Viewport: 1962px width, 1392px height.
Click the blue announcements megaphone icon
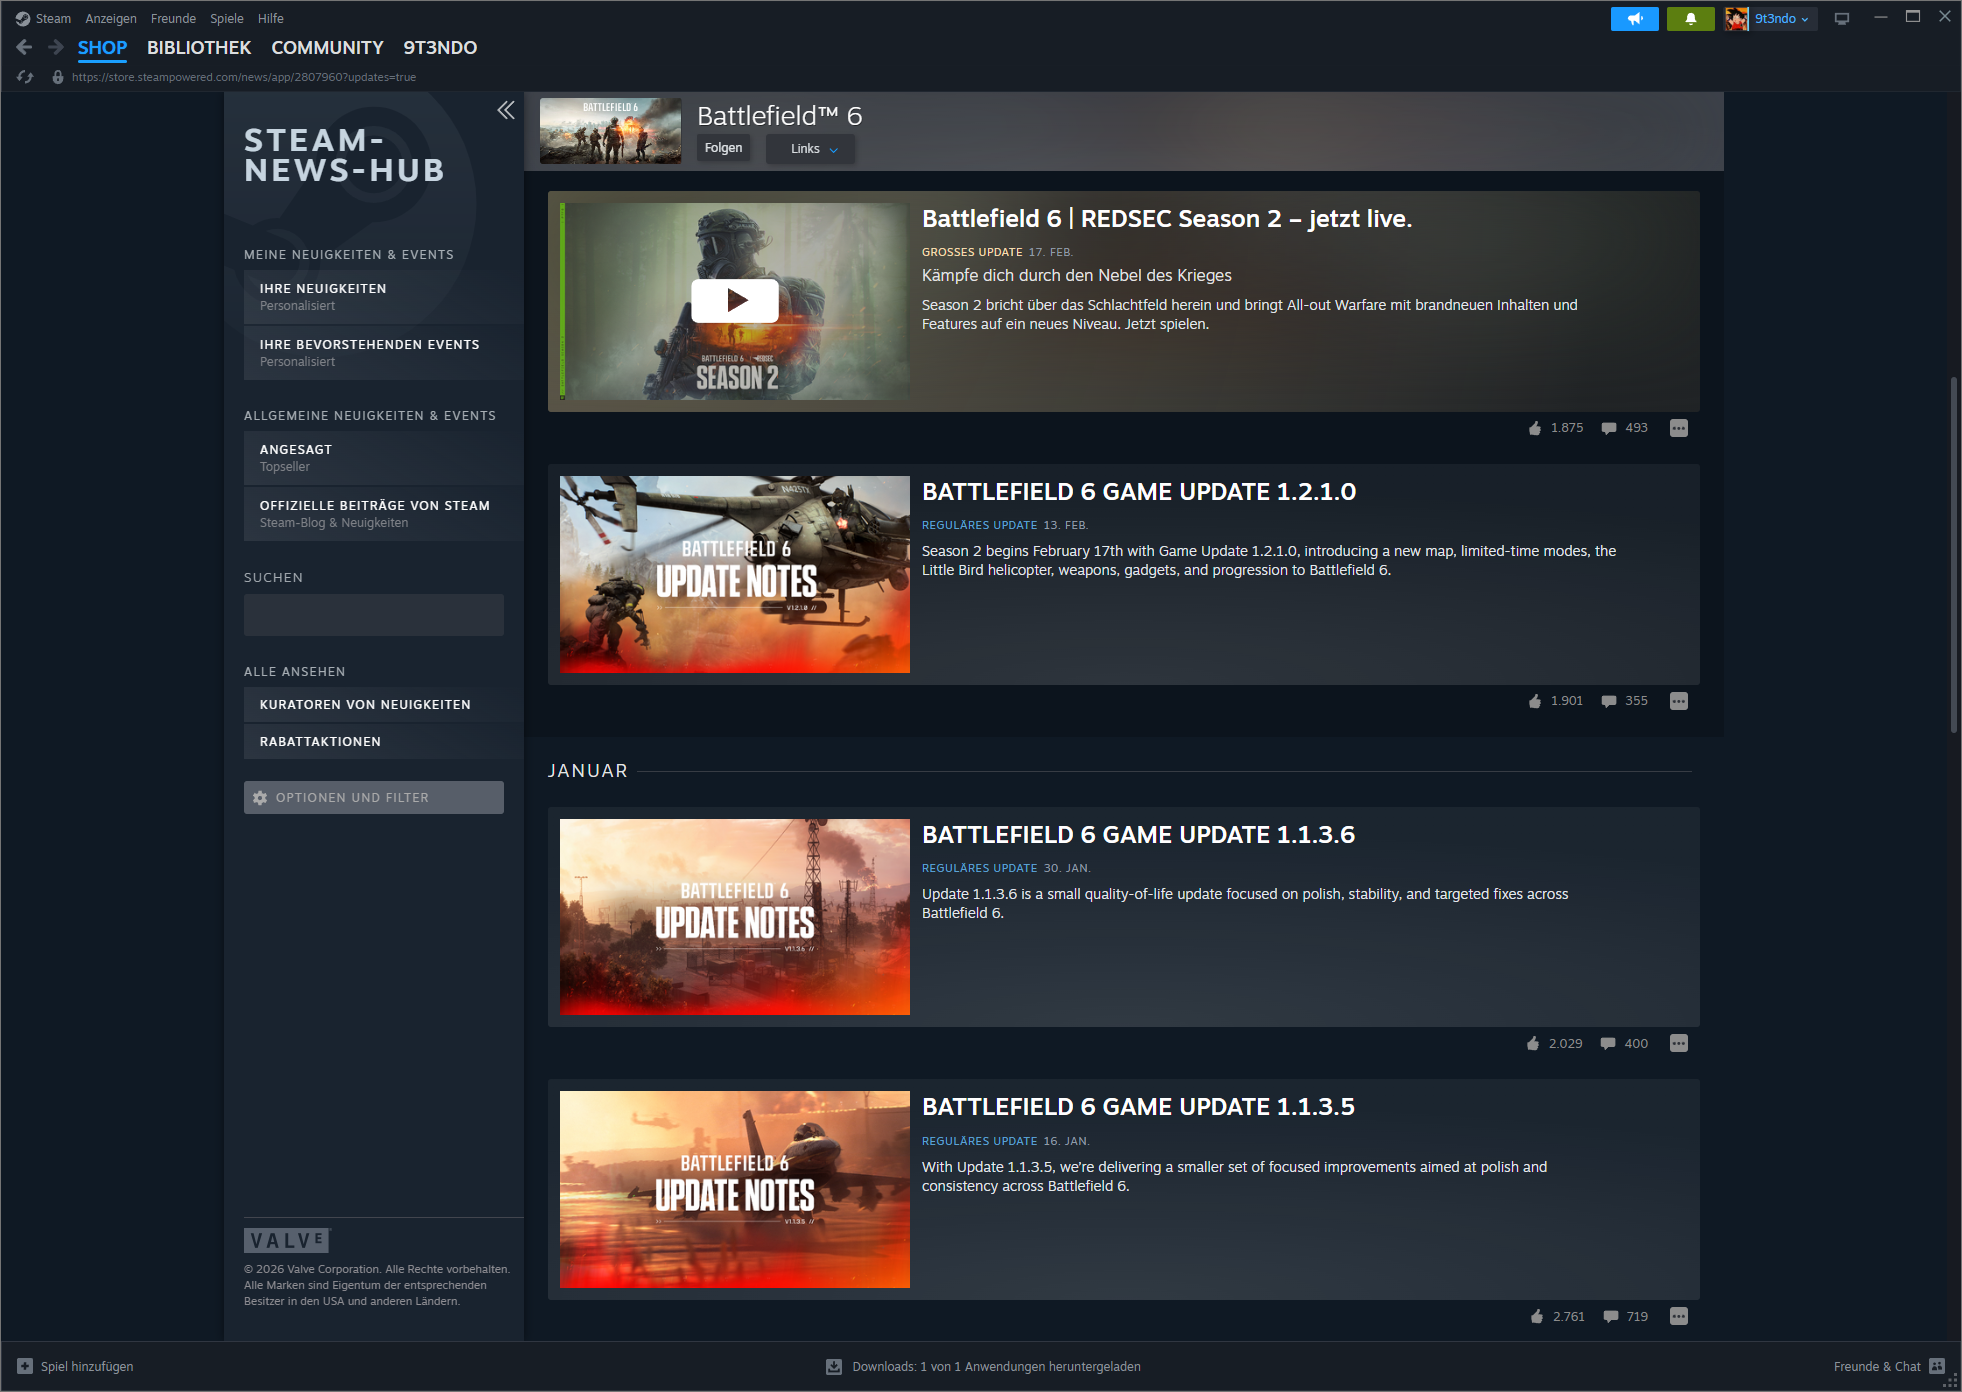pos(1634,19)
